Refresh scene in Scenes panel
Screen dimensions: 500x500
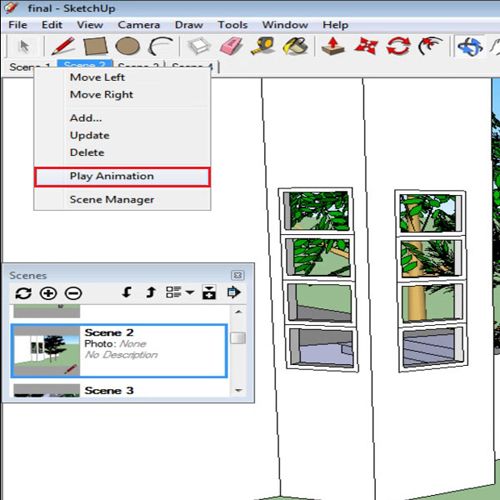point(23,293)
